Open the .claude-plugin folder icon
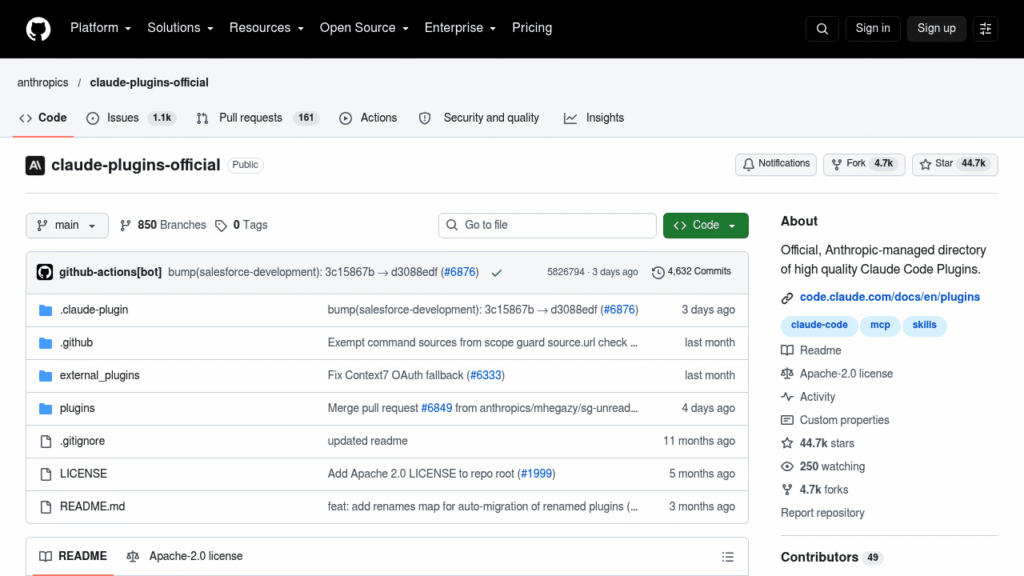1024x576 pixels. pos(45,310)
